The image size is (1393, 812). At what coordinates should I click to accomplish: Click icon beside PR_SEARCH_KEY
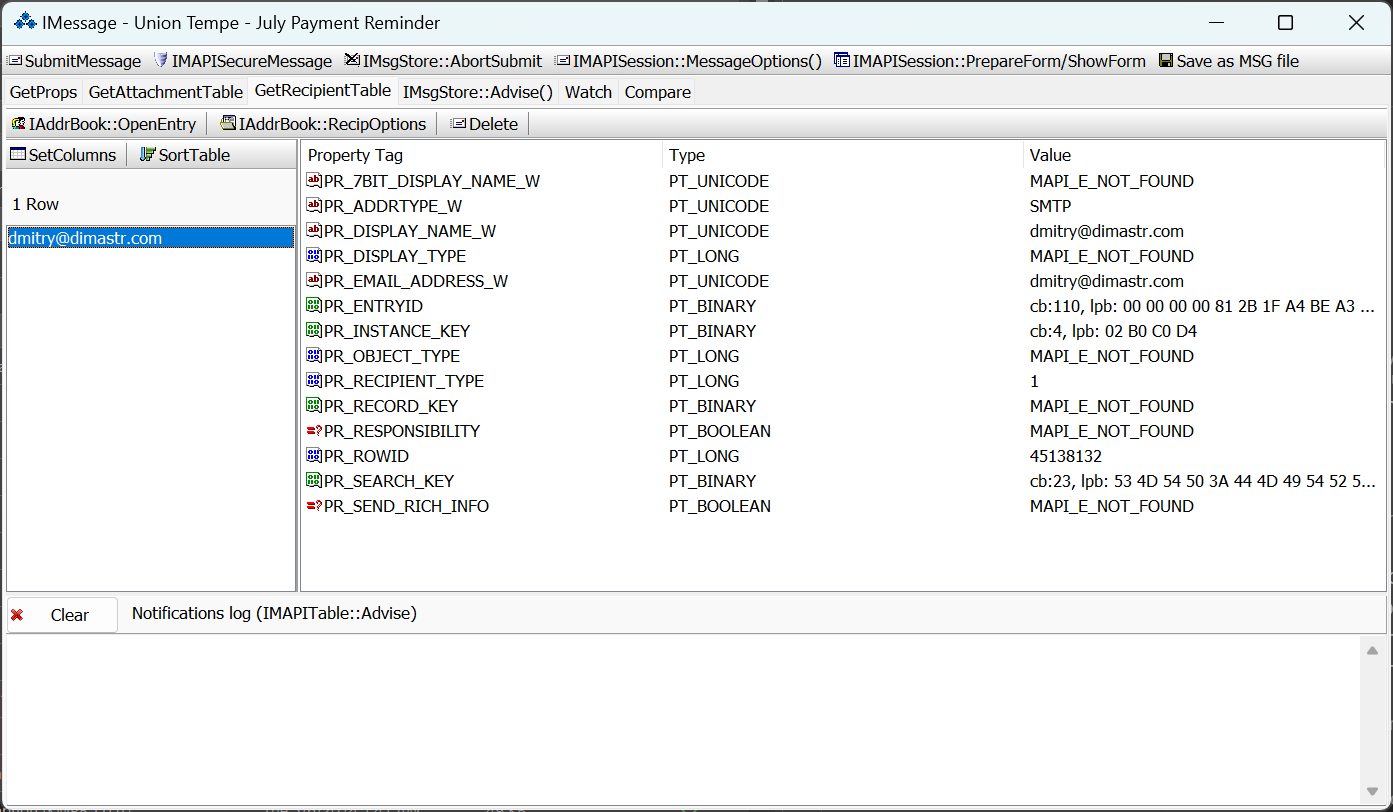coord(314,481)
